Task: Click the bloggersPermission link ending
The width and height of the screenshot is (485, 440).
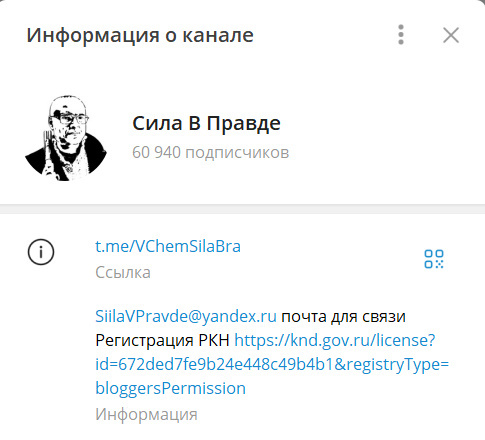Action: 171,388
